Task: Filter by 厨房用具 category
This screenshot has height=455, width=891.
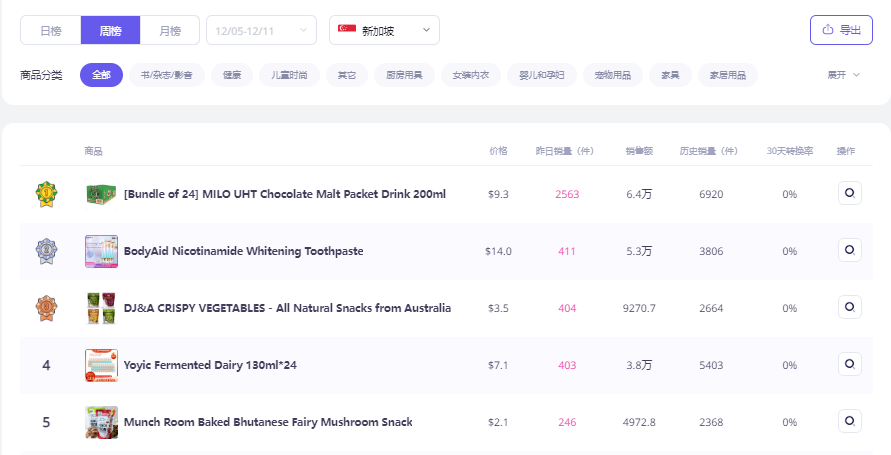Action: (x=404, y=75)
